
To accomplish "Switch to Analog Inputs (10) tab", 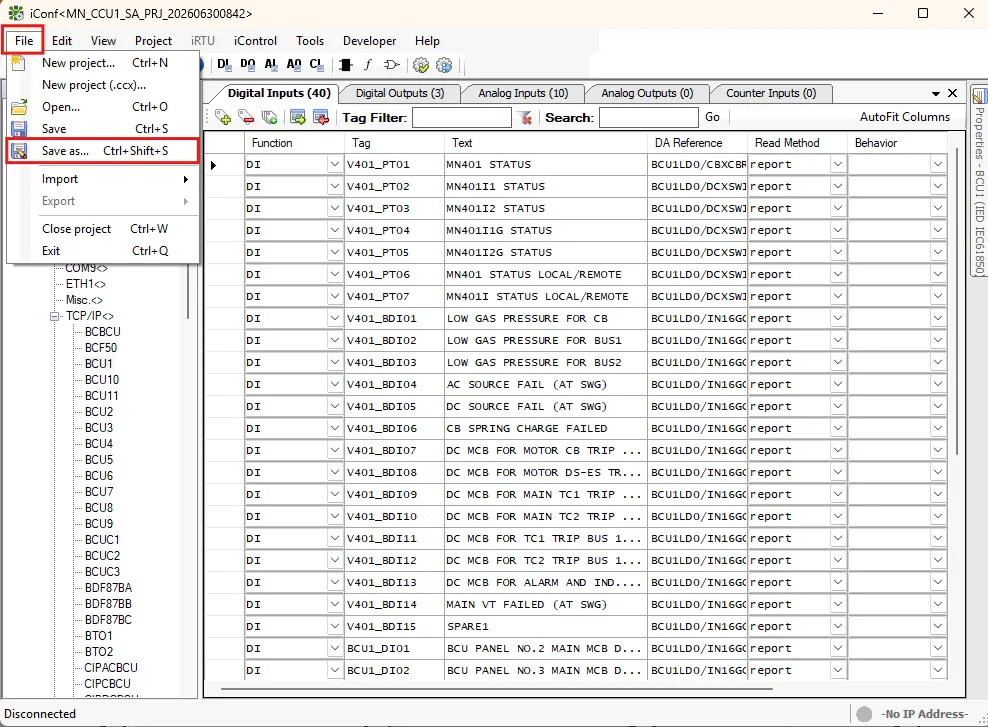I will [523, 93].
